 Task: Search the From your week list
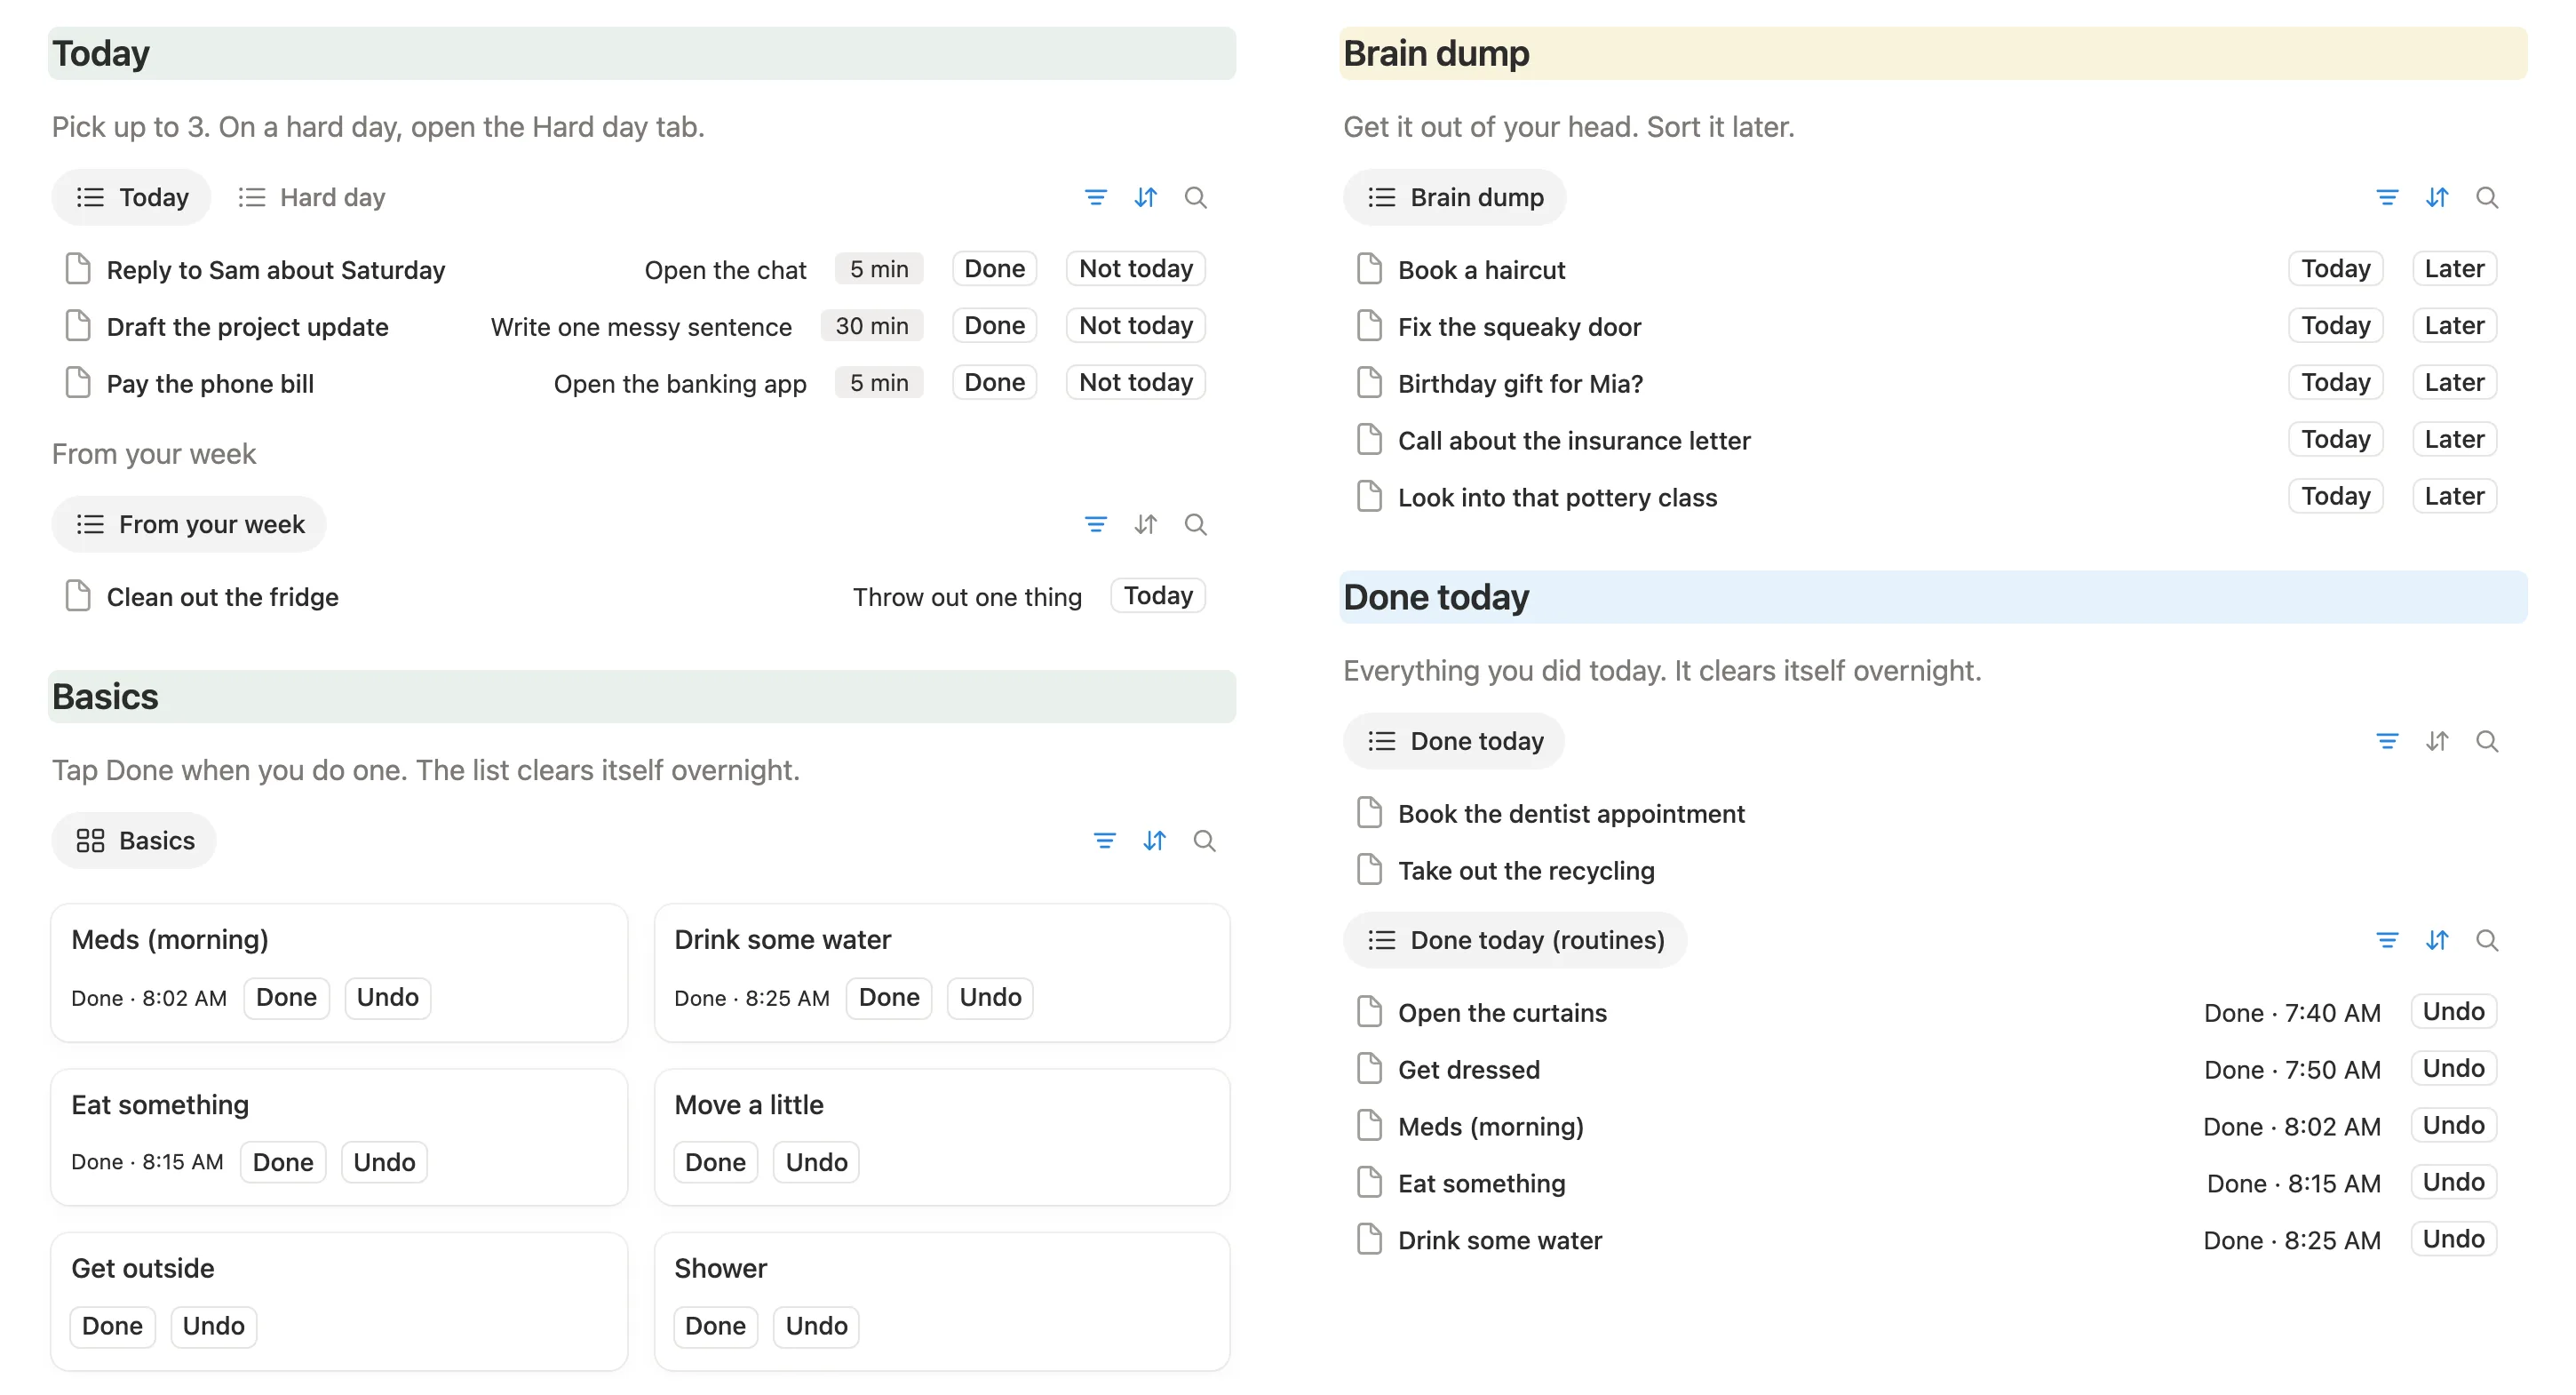[1195, 524]
